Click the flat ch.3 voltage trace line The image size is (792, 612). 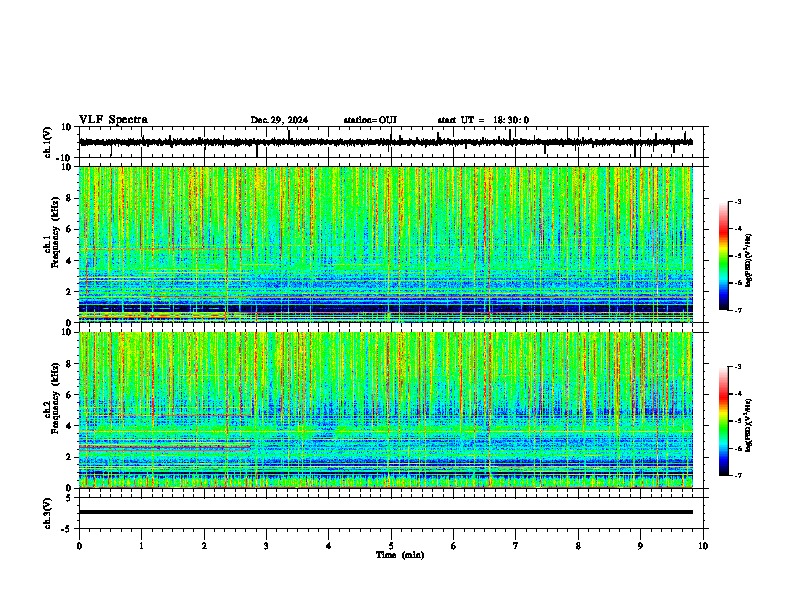coord(386,512)
